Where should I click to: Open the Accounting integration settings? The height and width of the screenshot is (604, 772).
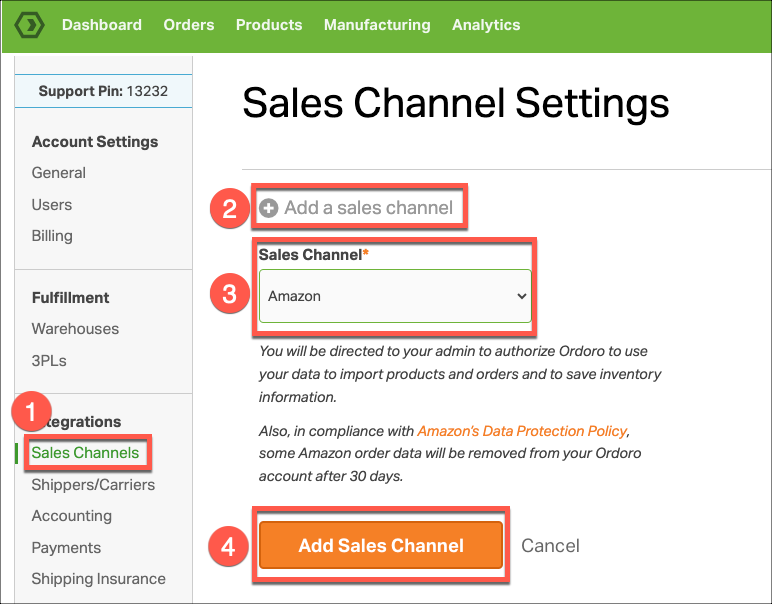(x=72, y=516)
